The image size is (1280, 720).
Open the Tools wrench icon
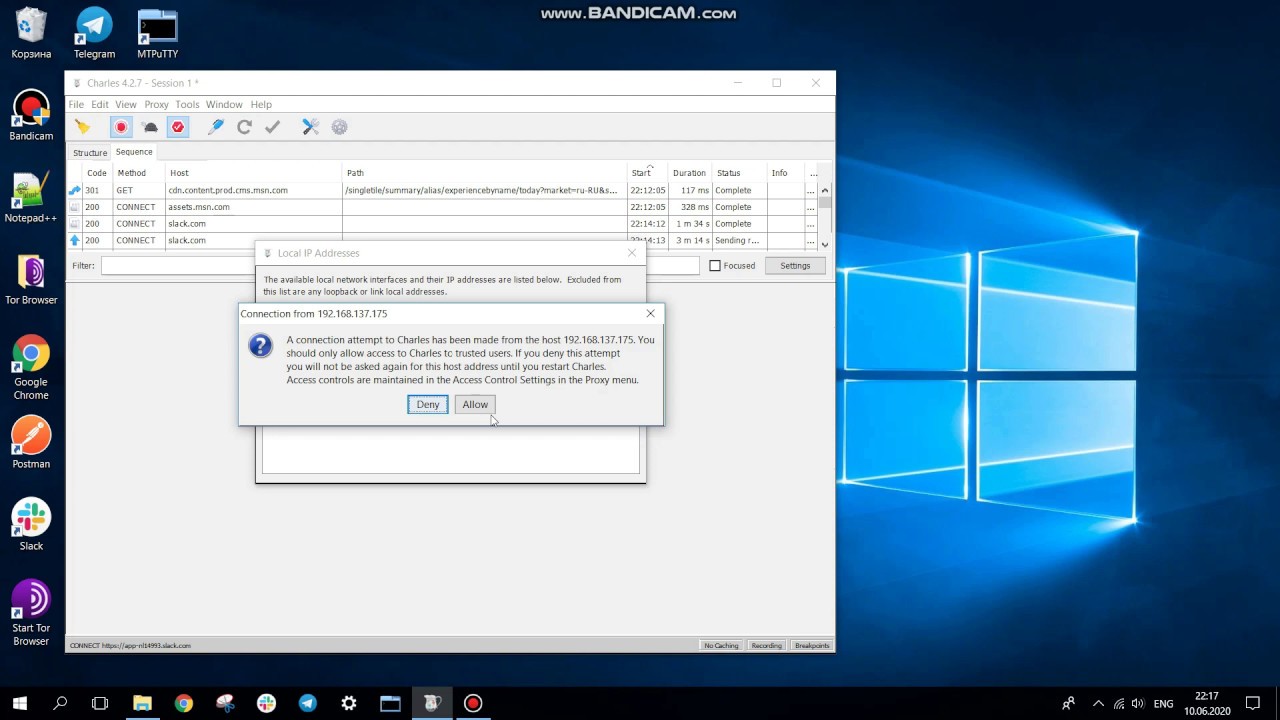pos(311,127)
